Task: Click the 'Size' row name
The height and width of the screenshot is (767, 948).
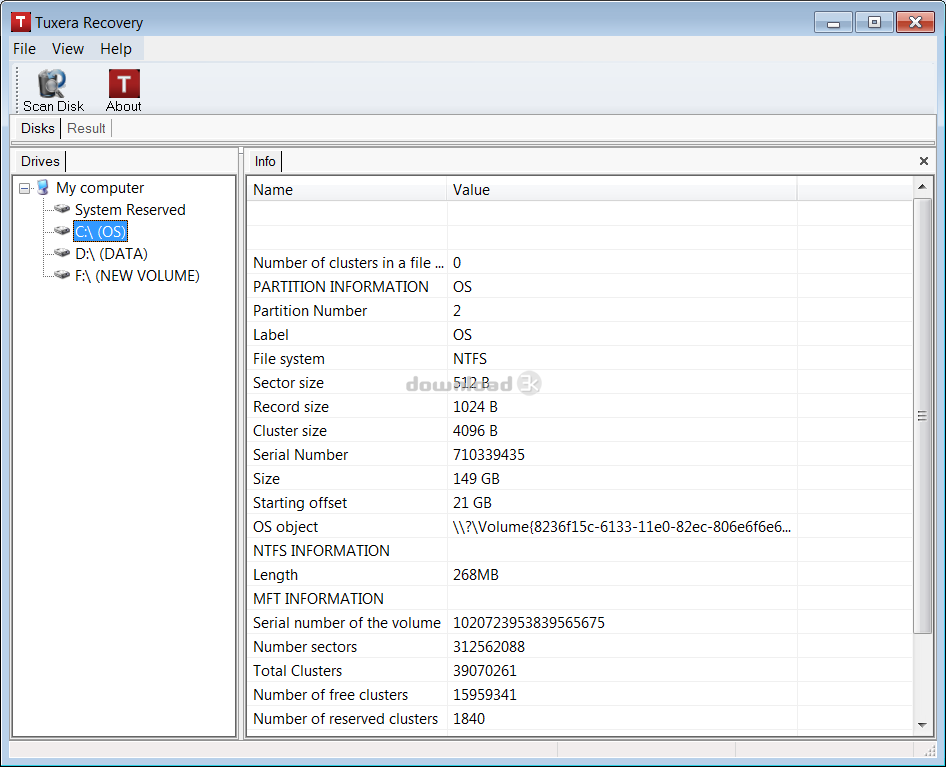Action: [x=266, y=479]
